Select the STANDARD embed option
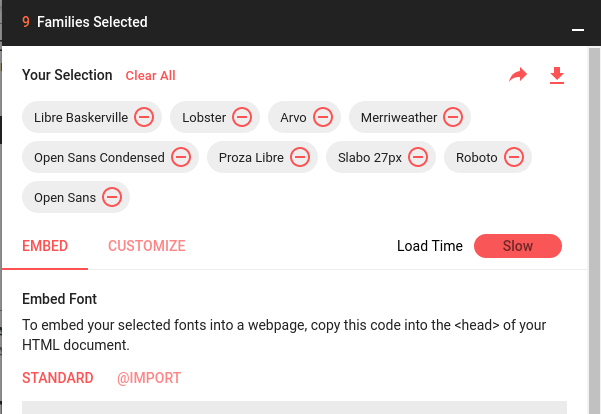The width and height of the screenshot is (601, 414). (58, 378)
